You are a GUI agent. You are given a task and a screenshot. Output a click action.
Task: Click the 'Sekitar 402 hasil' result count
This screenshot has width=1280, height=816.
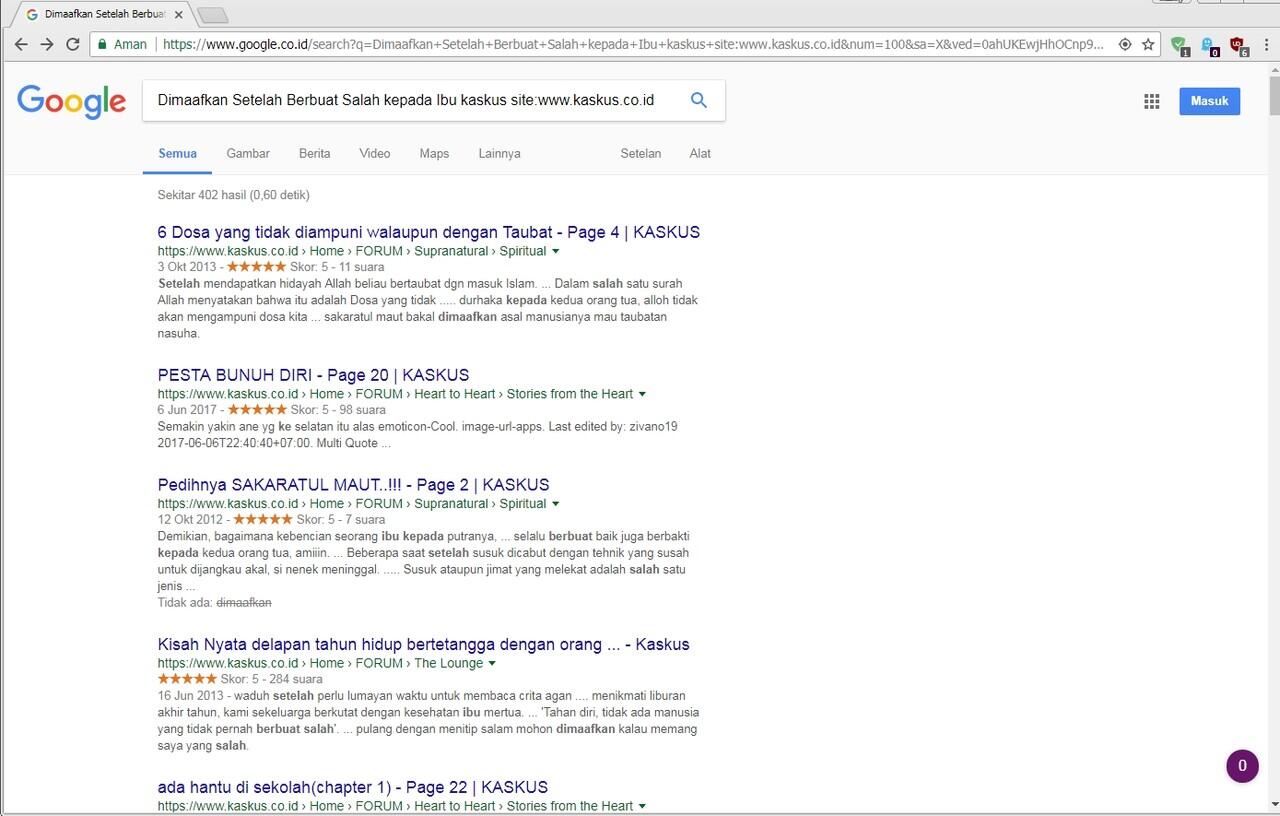tap(233, 195)
